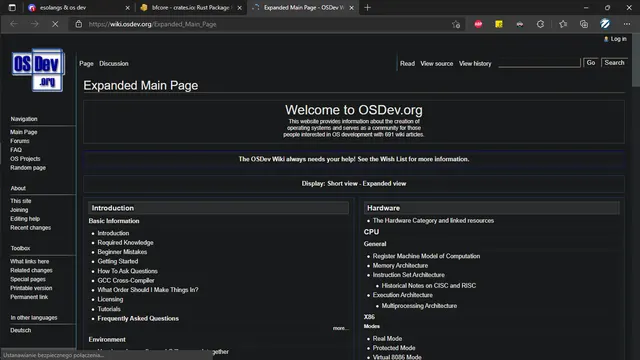Open the extensions puzzle icon
This screenshot has height=360, width=640.
coord(540,24)
